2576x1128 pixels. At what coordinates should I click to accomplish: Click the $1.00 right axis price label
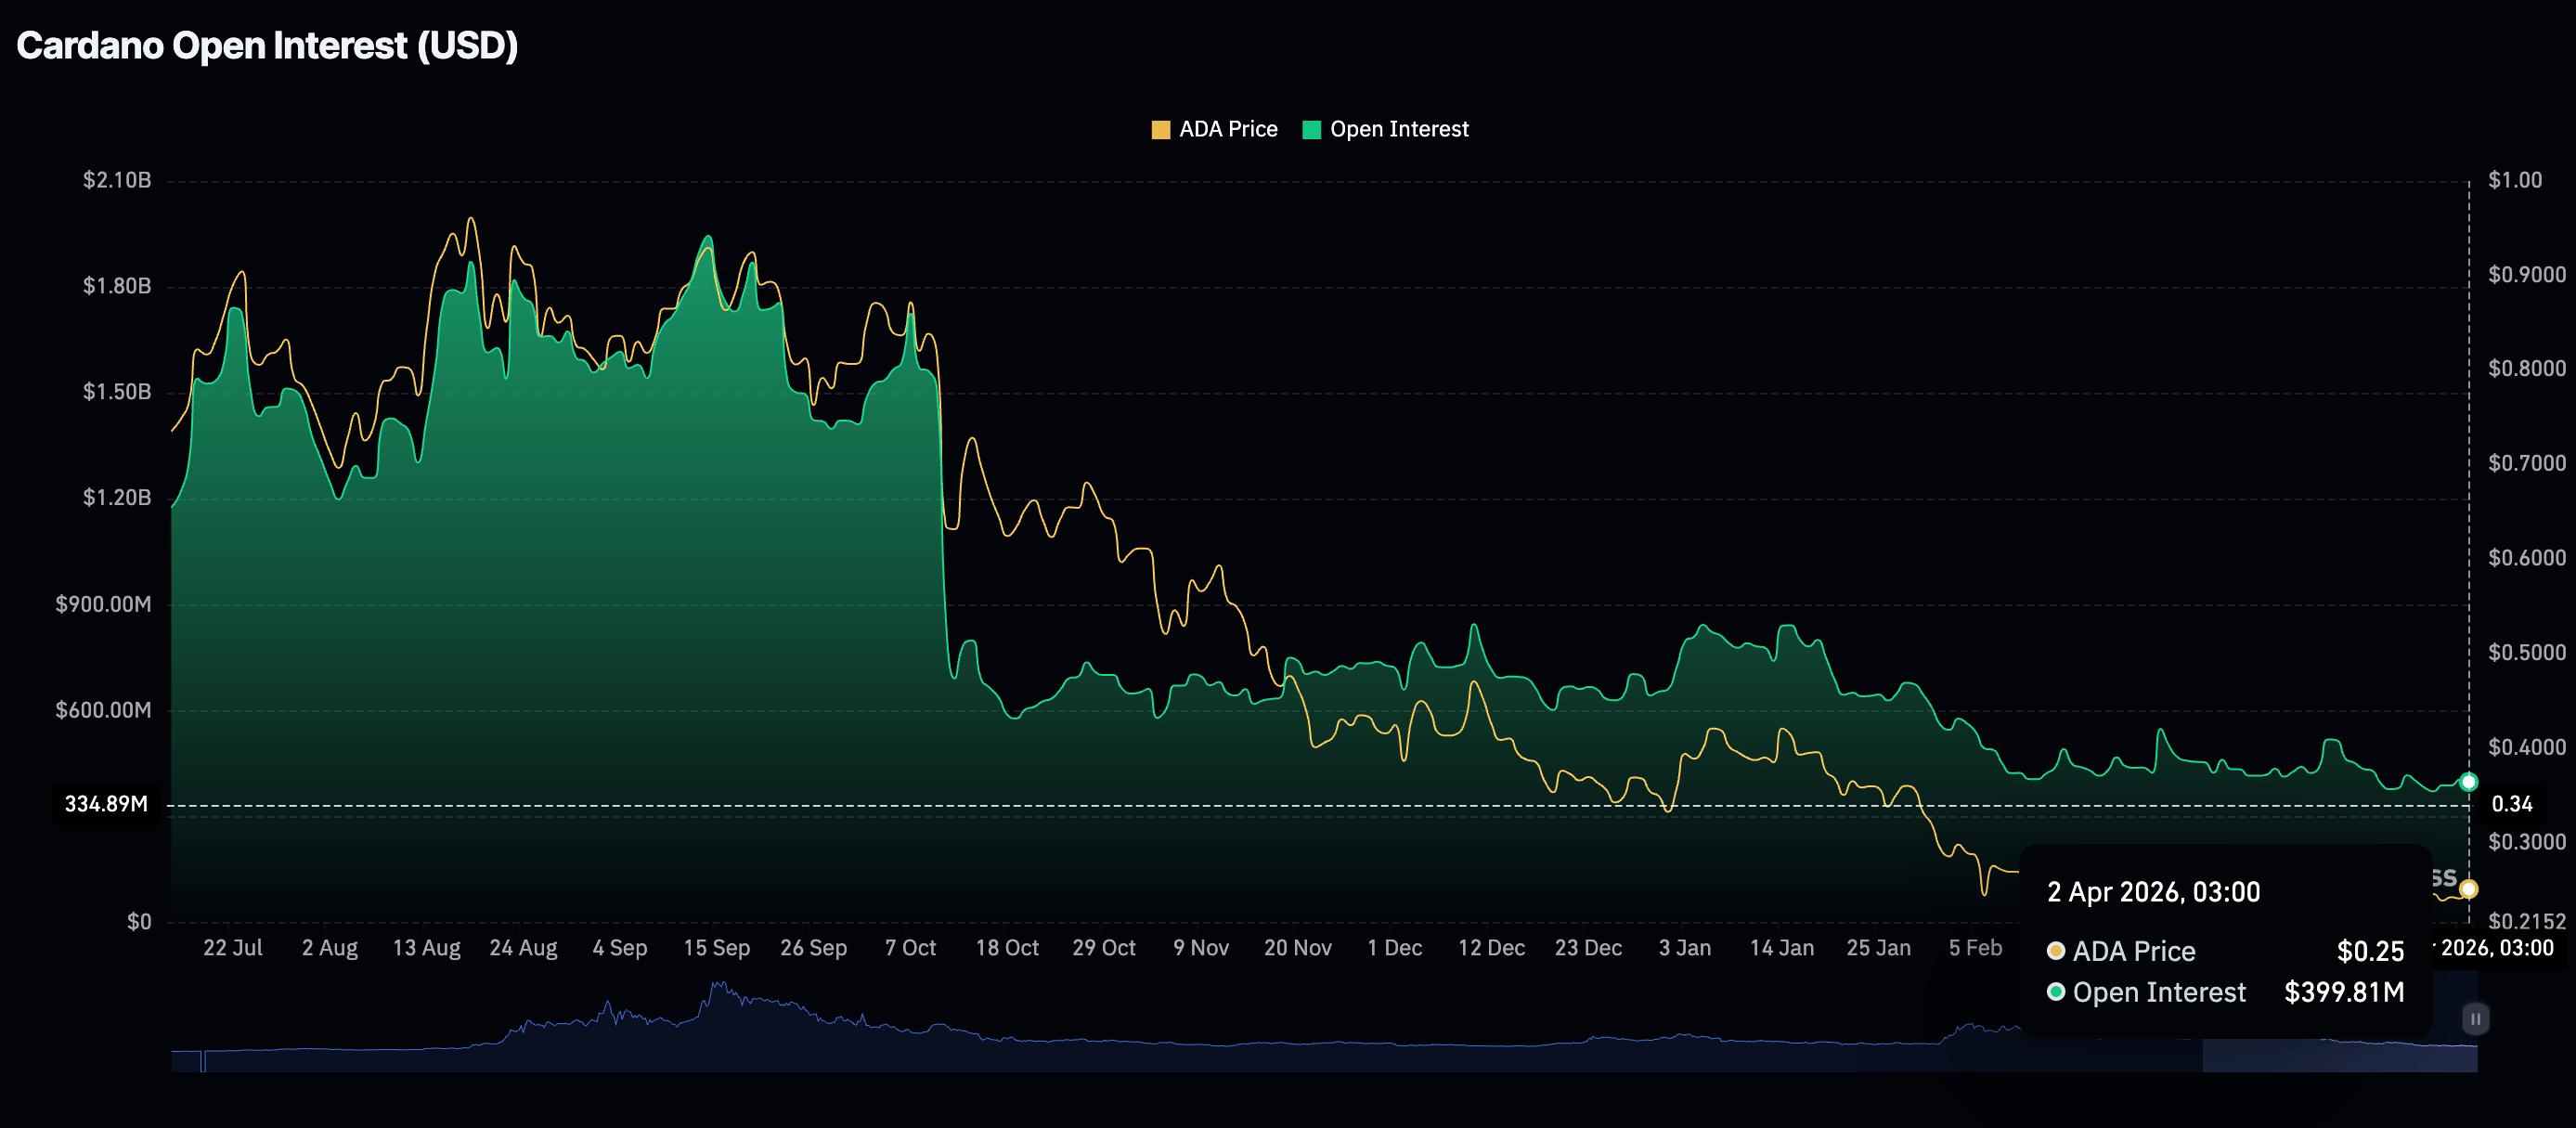click(x=2514, y=180)
